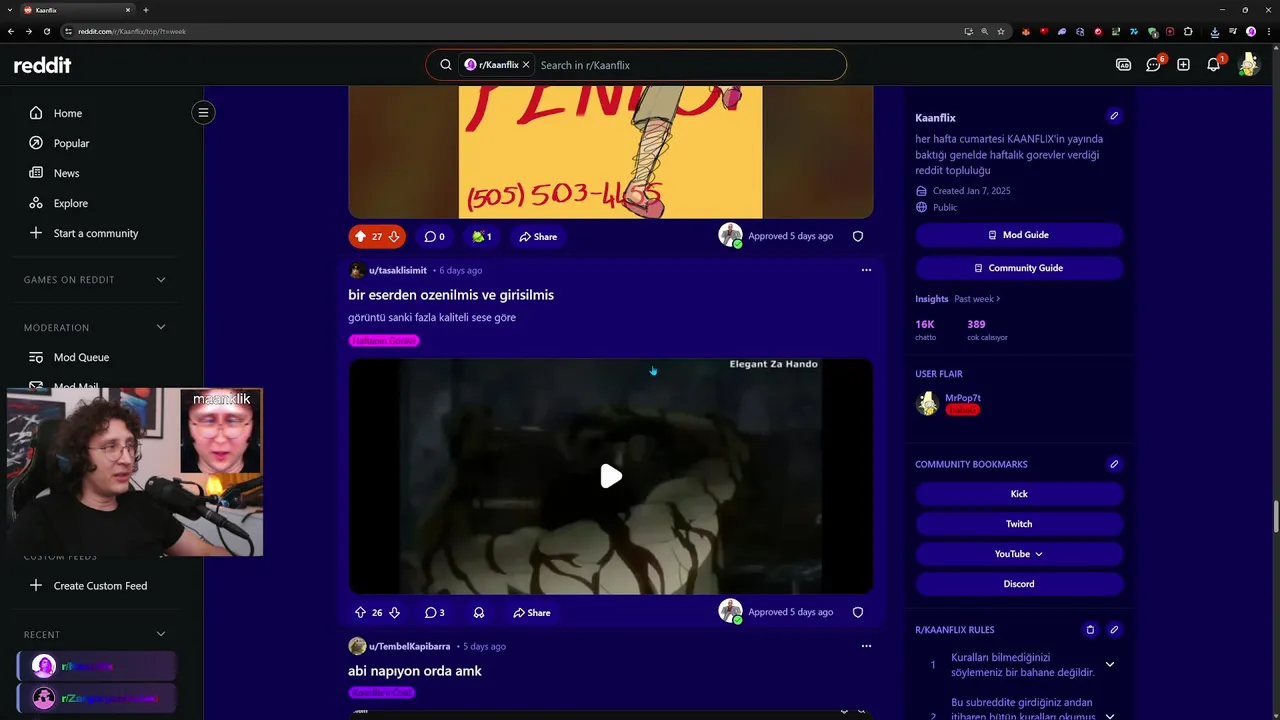Give an award on the video post
The height and width of the screenshot is (720, 1280).
point(479,613)
